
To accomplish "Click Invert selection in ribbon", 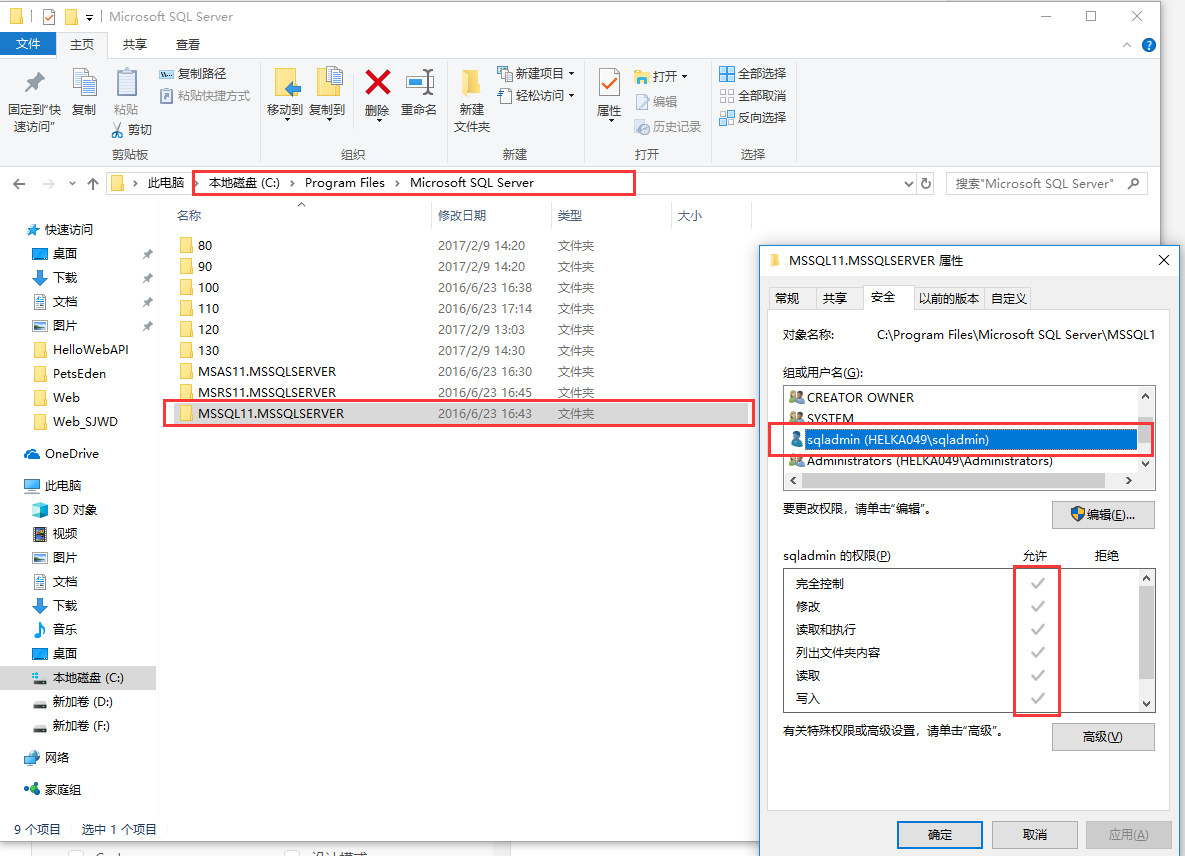I will pyautogui.click(x=753, y=117).
